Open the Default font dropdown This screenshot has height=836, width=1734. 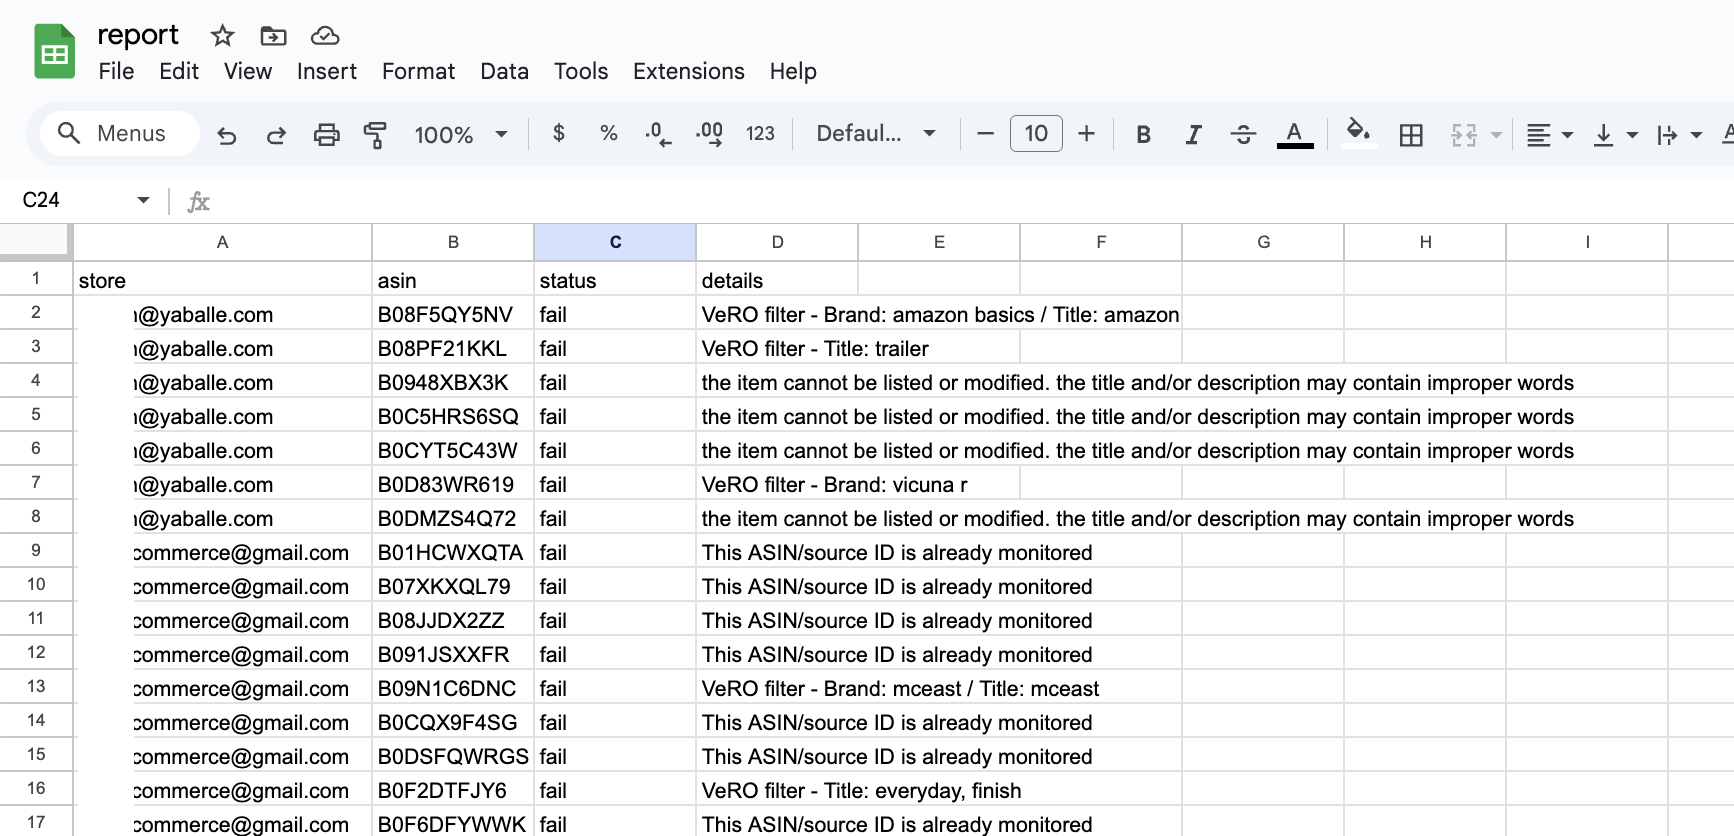tap(876, 133)
